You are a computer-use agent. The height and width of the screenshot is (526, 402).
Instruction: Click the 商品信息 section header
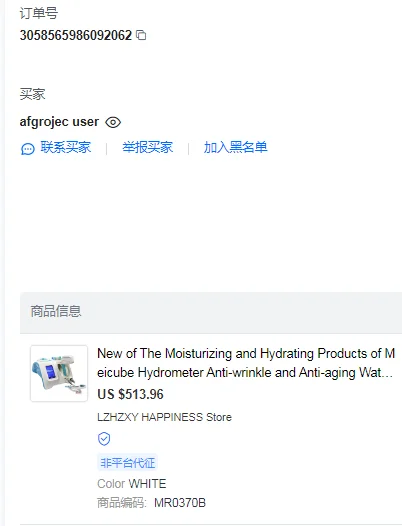point(56,311)
